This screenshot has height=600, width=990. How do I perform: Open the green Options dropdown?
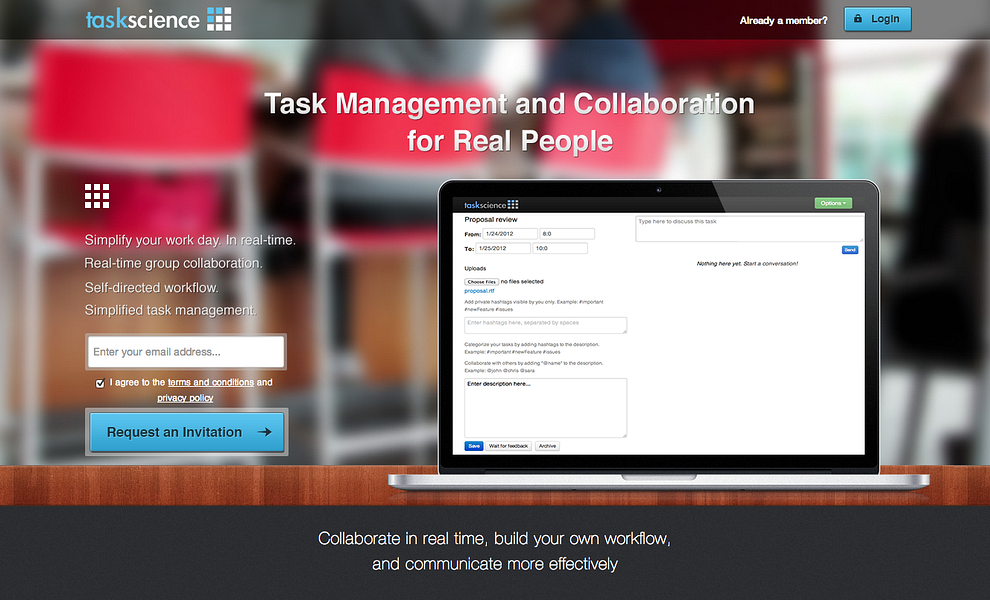(x=833, y=202)
